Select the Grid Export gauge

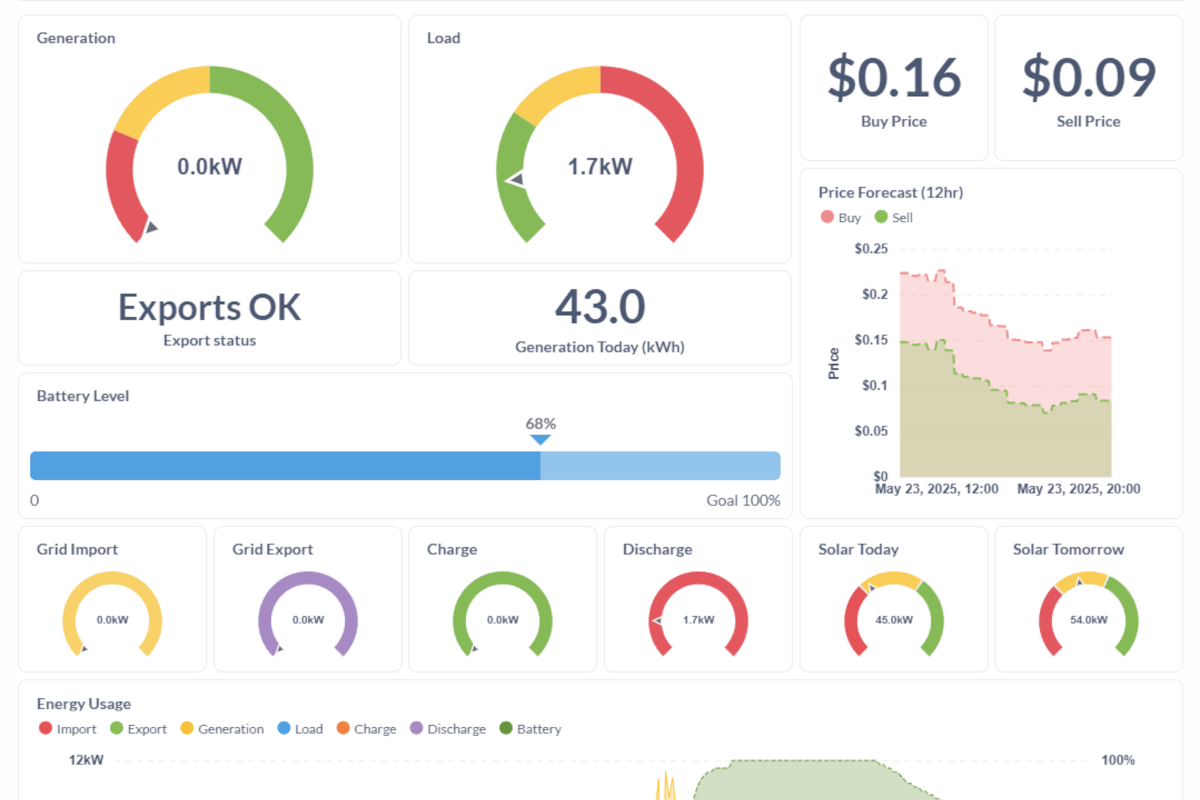click(307, 615)
